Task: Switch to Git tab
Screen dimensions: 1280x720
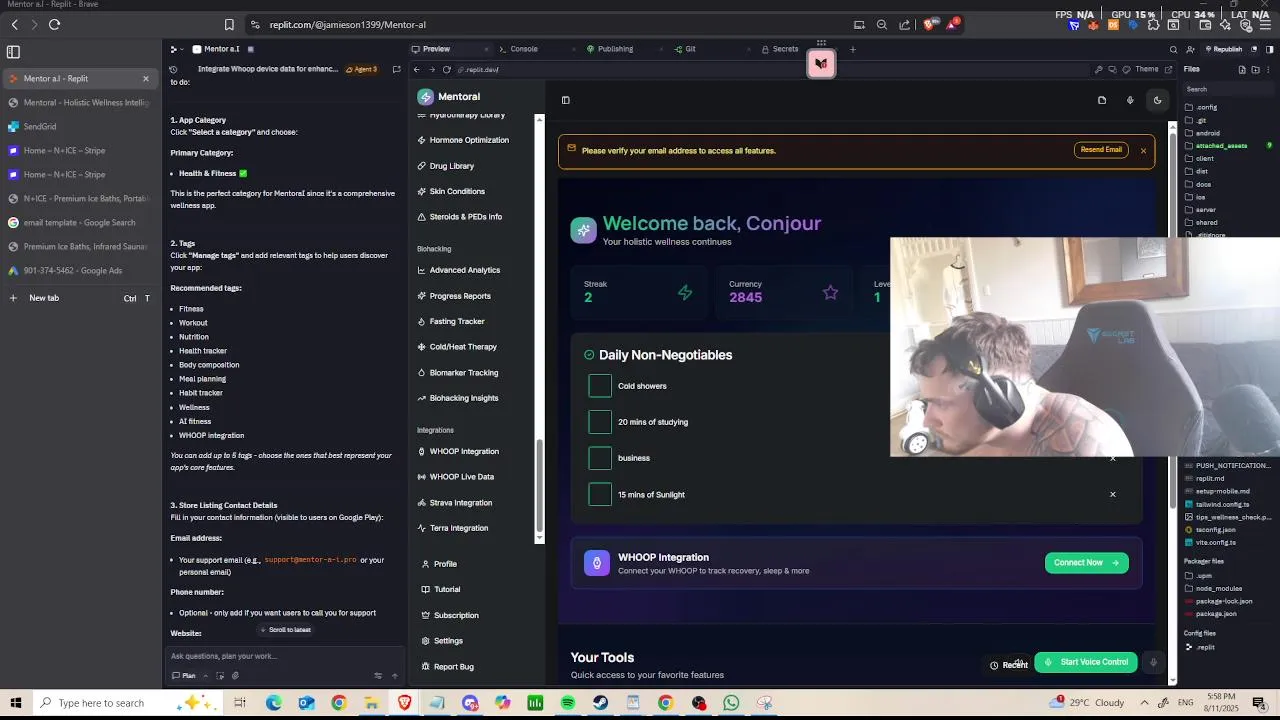Action: tap(685, 49)
